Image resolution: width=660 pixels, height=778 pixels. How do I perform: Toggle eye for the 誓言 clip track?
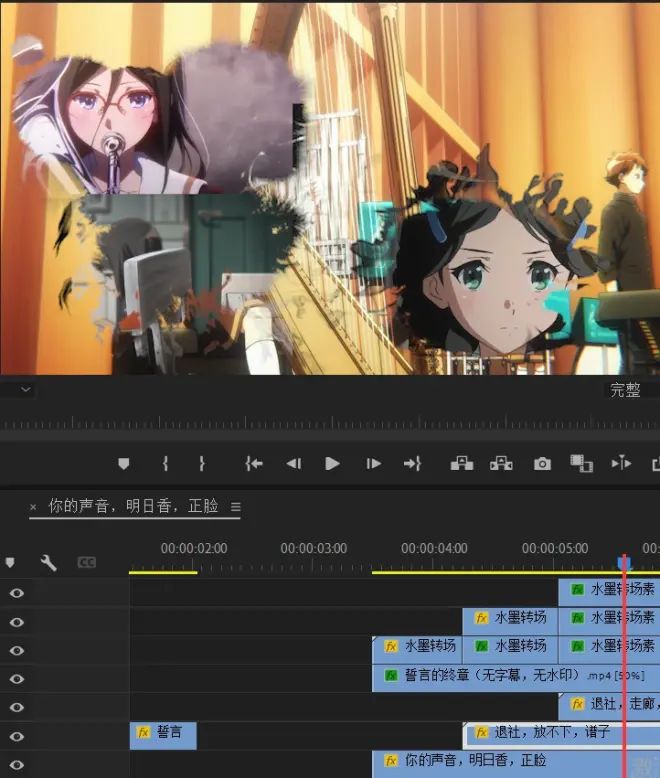point(16,736)
